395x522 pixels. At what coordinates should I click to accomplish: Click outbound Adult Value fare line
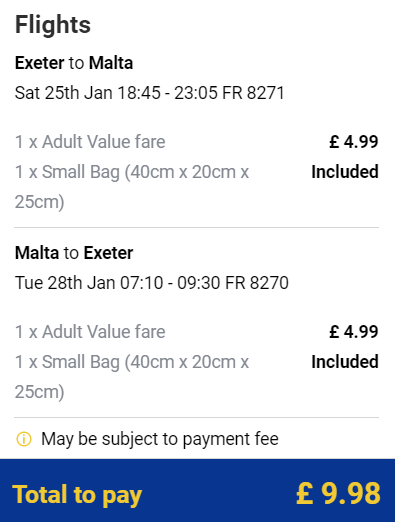(x=90, y=142)
